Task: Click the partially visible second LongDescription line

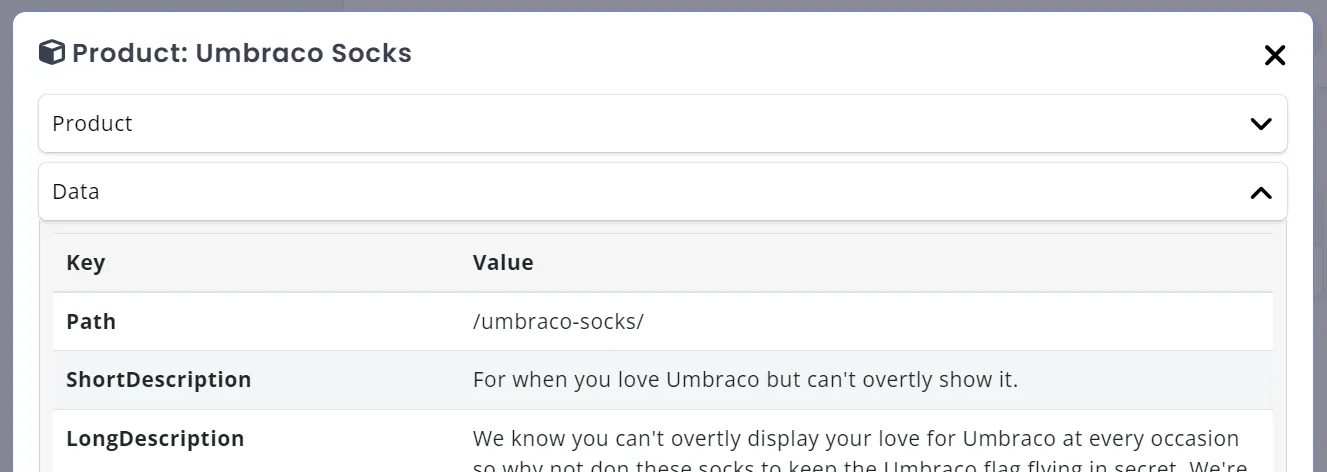Action: point(859,466)
